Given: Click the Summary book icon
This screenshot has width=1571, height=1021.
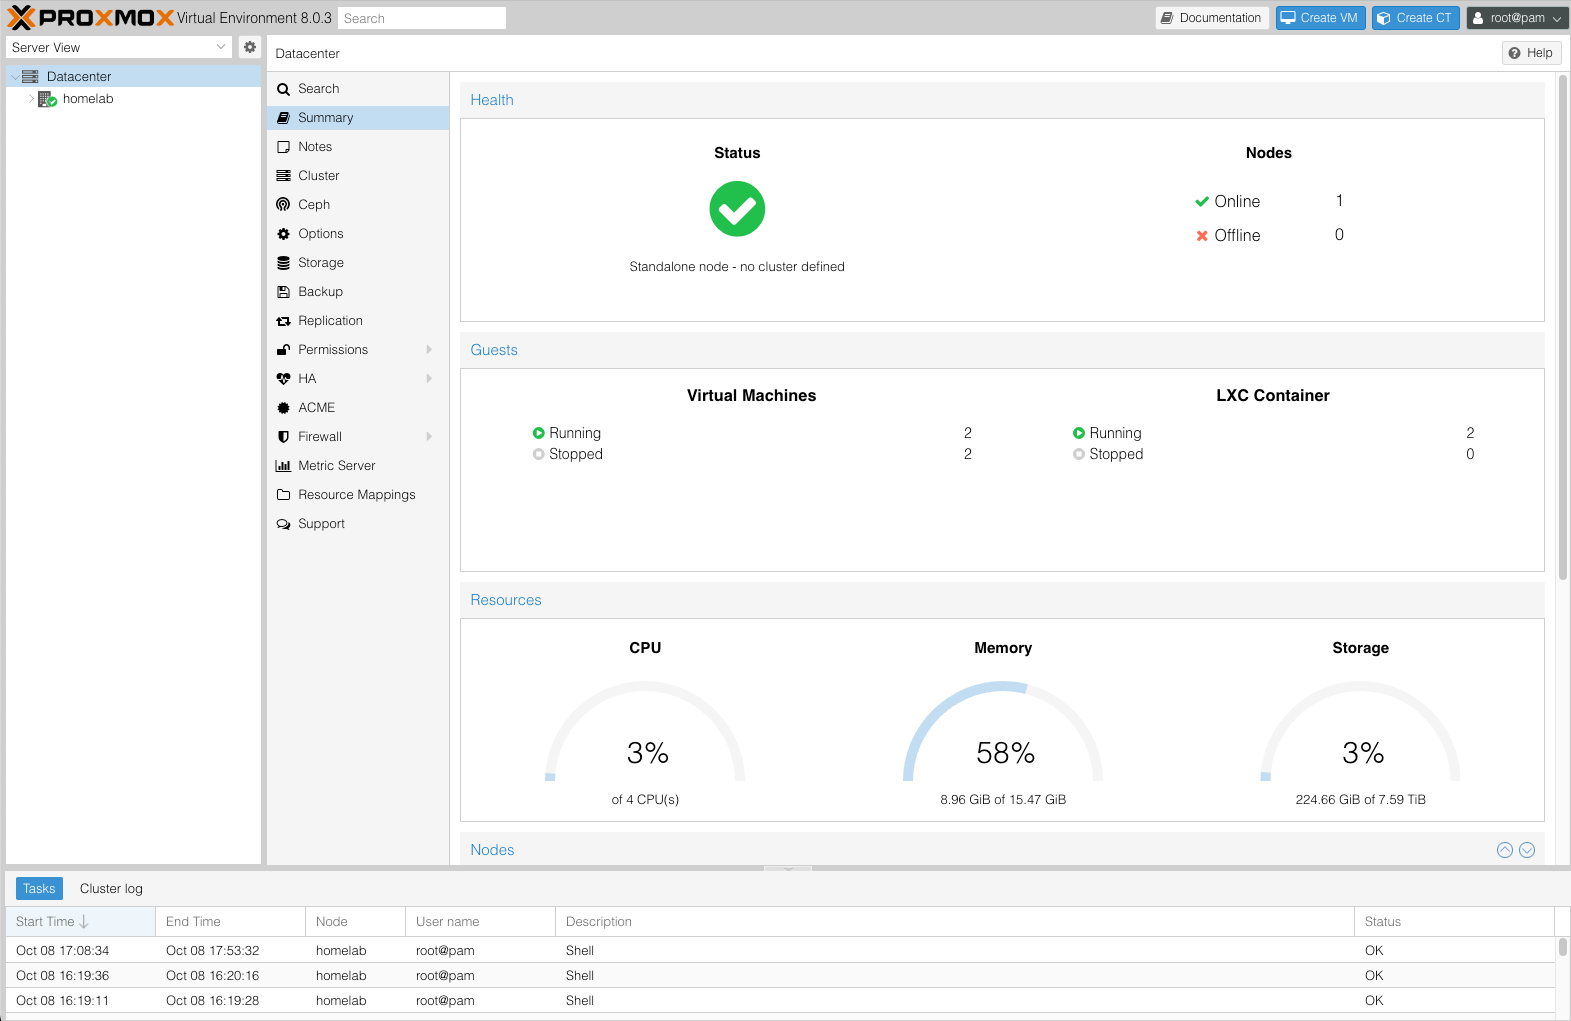Looking at the screenshot, I should point(284,118).
